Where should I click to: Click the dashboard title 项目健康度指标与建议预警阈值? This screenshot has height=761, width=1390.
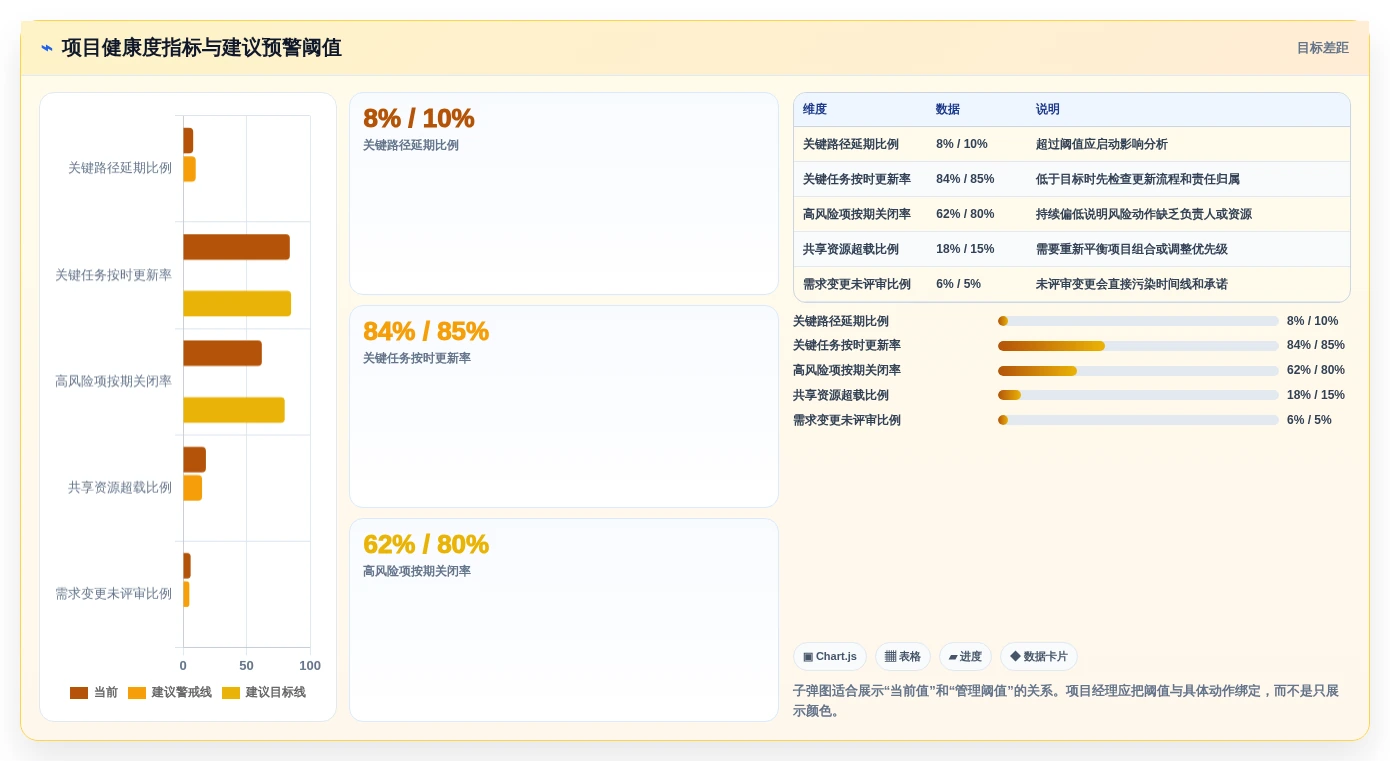pyautogui.click(x=202, y=48)
